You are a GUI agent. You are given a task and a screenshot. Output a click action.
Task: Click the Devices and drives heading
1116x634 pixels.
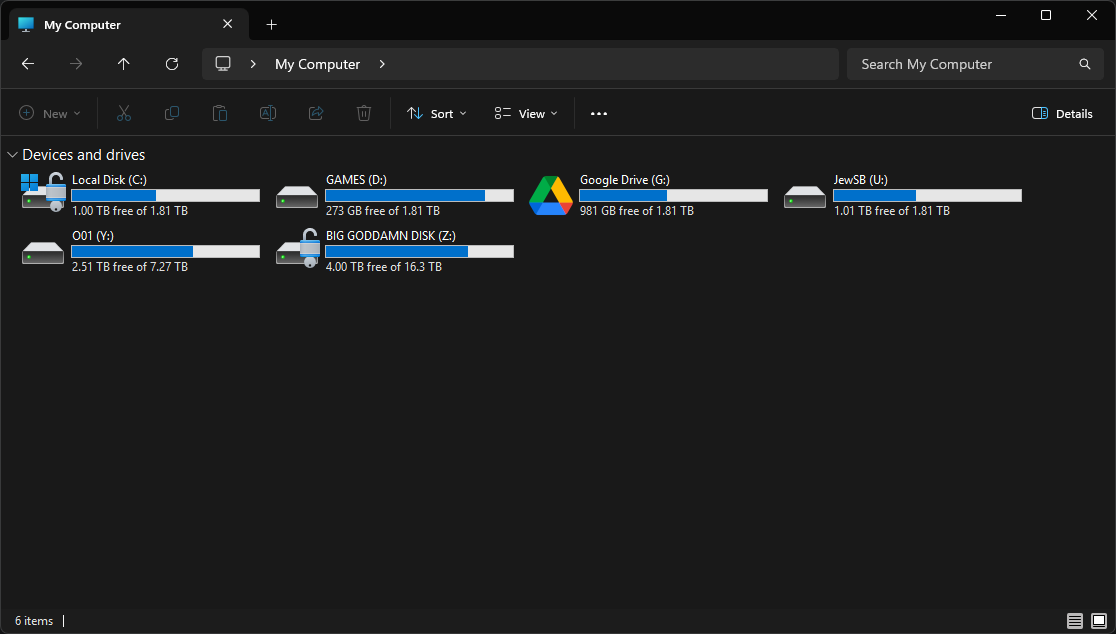[84, 154]
